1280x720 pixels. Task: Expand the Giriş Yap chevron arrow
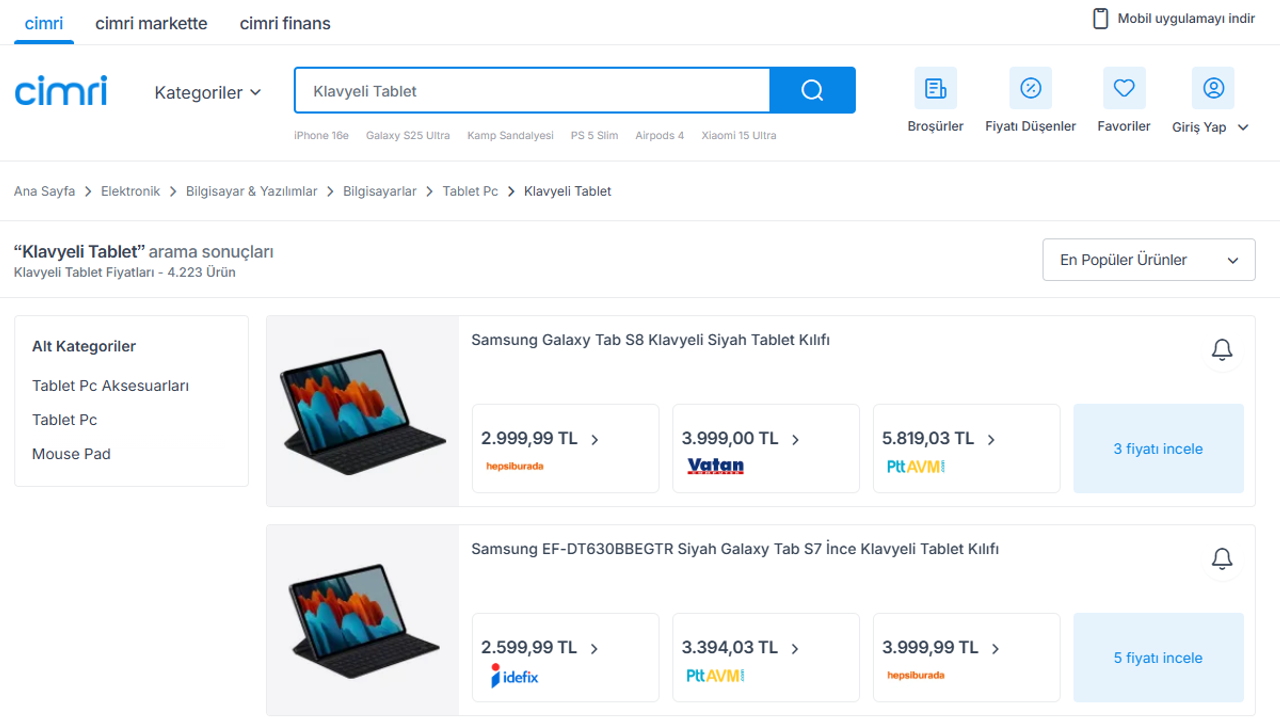coord(1243,127)
